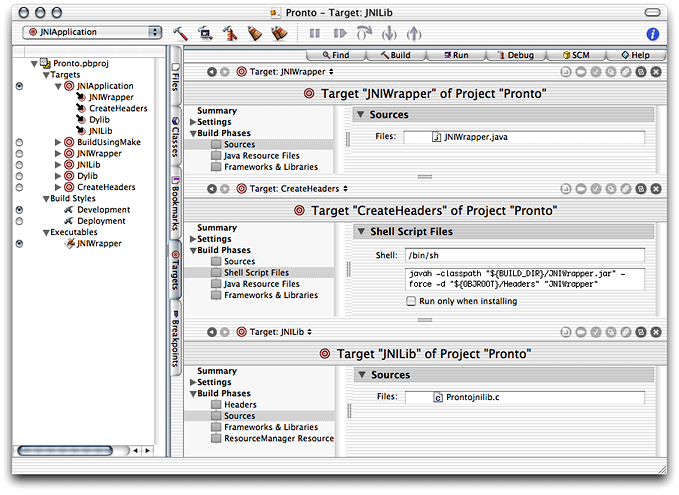Close the JNILib target pane with X icon
The image size is (679, 495).
pyautogui.click(x=656, y=332)
